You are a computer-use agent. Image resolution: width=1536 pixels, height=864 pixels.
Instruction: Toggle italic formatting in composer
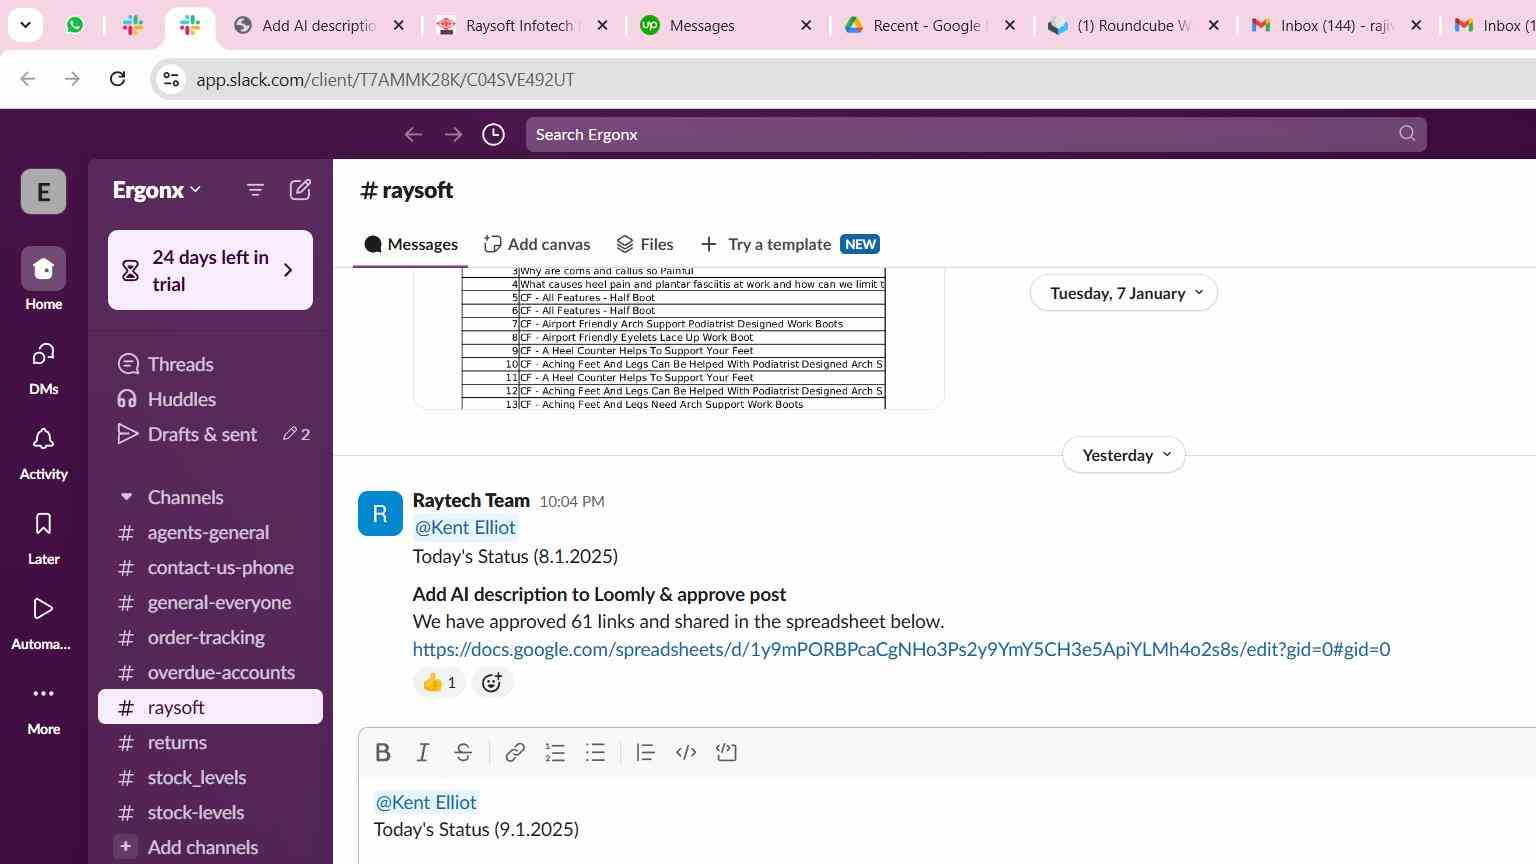click(423, 752)
